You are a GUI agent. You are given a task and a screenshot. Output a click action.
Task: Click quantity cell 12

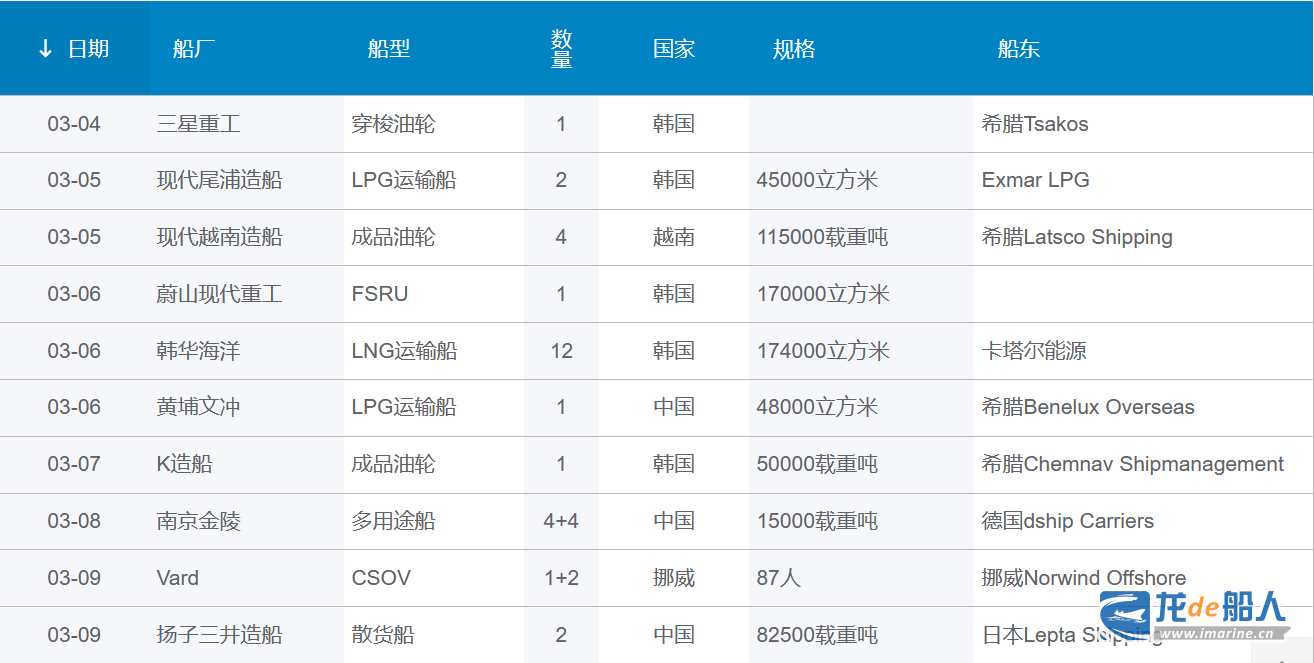point(561,351)
